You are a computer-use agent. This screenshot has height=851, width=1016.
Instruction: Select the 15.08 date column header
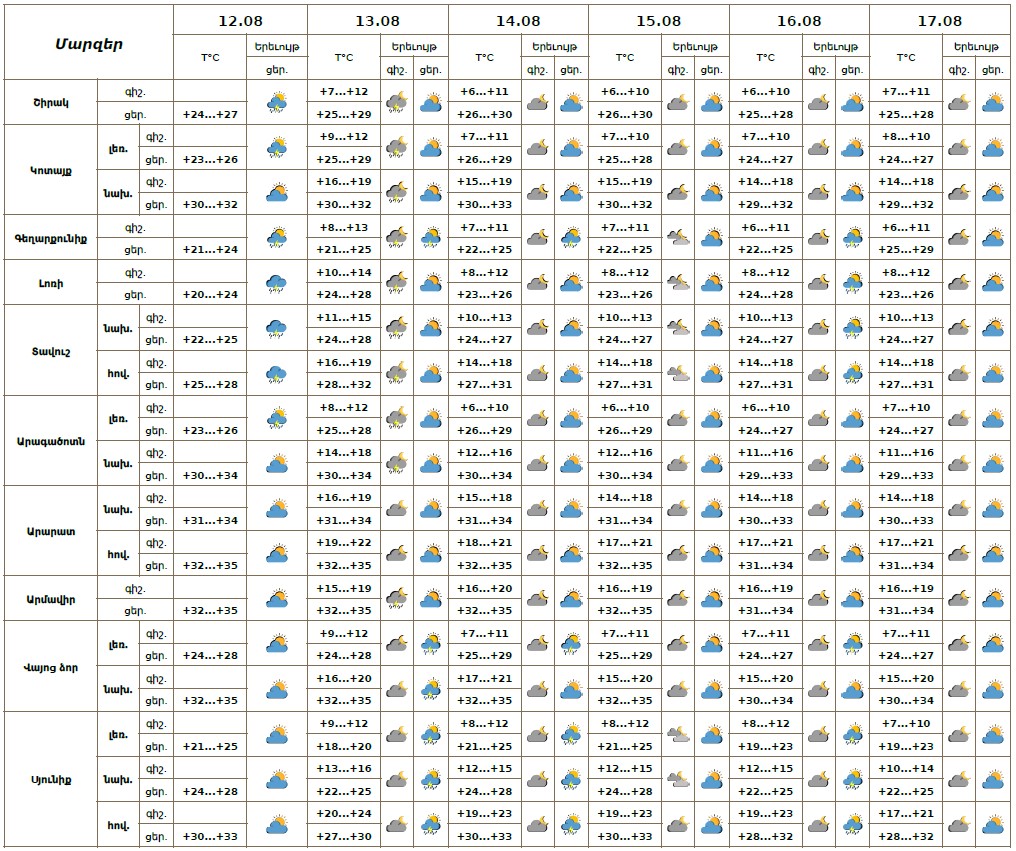click(658, 20)
